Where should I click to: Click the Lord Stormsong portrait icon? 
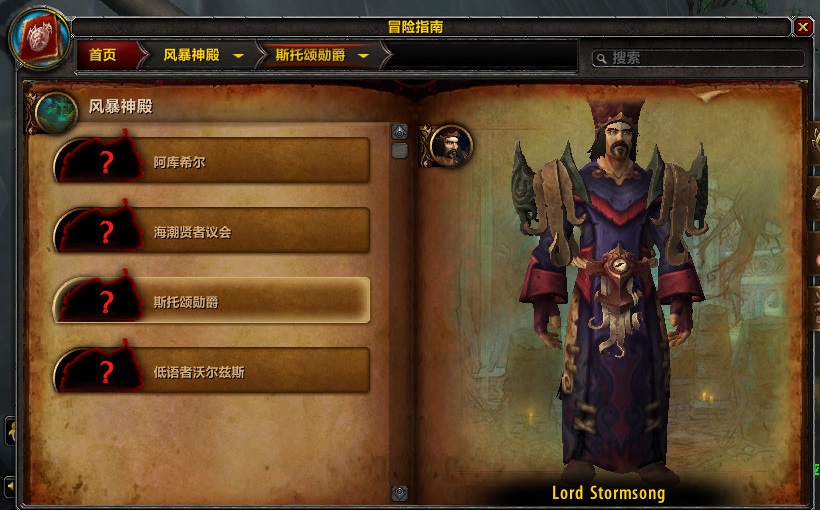pyautogui.click(x=451, y=145)
